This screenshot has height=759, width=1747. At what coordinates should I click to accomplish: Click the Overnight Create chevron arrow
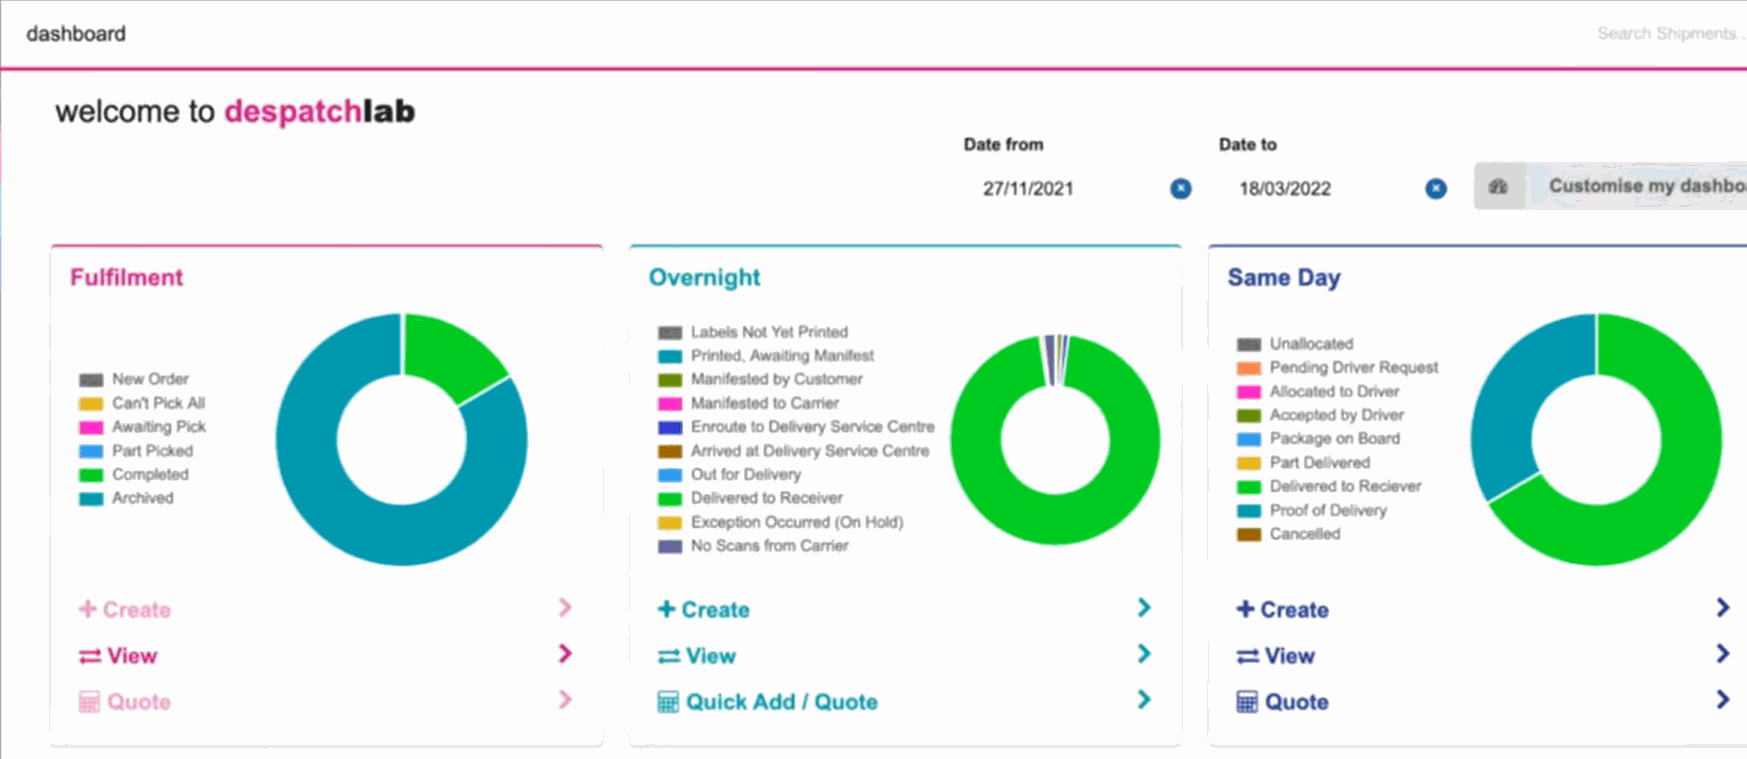(1144, 607)
